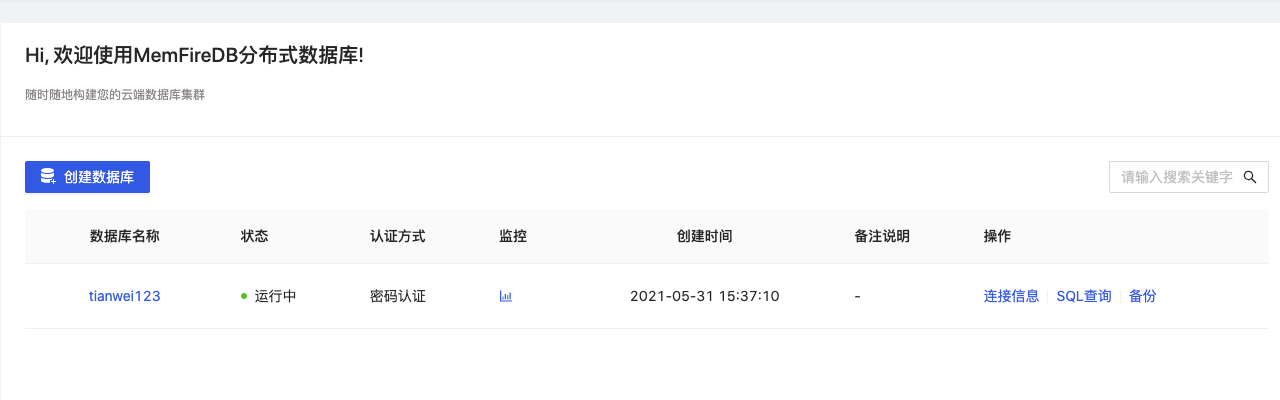Click the database icon on the create button
This screenshot has width=1280, height=400.
(47, 177)
